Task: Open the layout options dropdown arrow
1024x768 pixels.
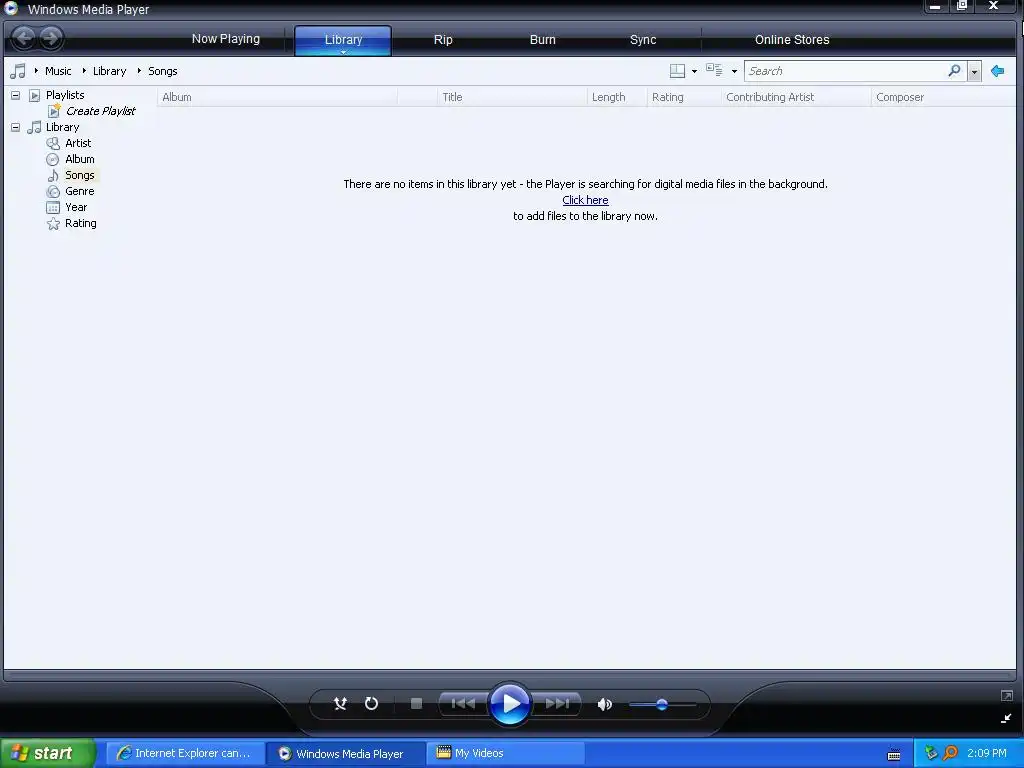Action: click(x=694, y=71)
